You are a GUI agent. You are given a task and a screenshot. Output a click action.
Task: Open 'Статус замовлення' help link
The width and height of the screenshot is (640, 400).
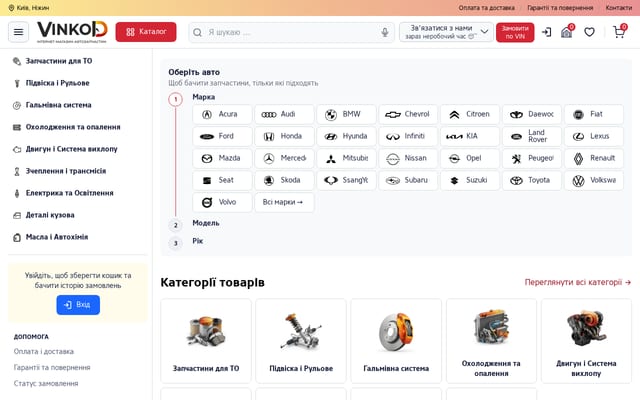46,384
